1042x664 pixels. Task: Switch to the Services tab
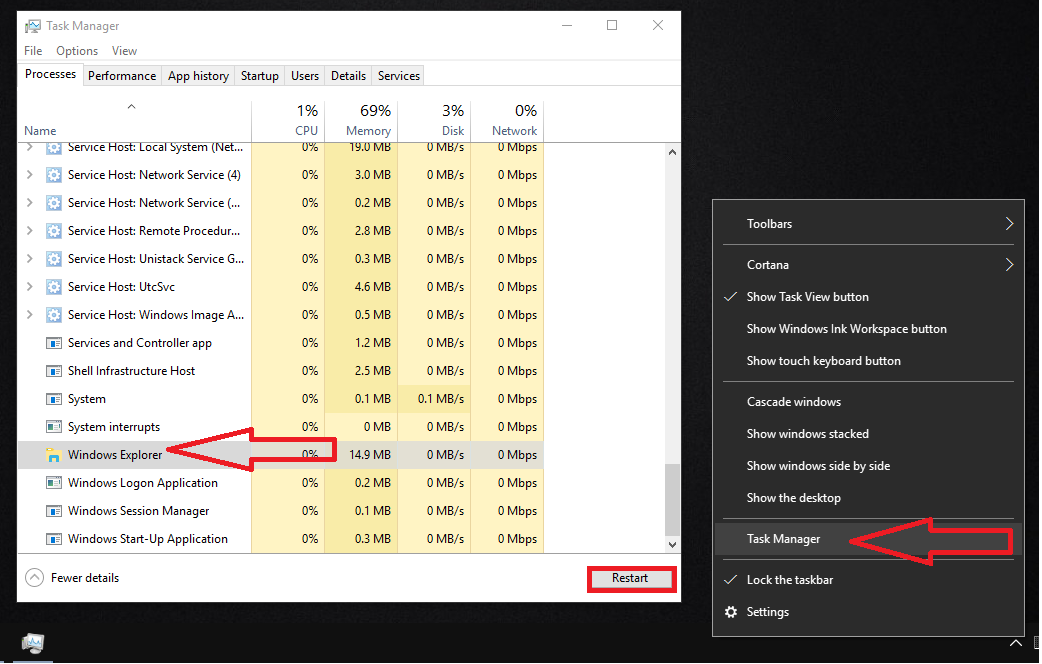point(399,76)
